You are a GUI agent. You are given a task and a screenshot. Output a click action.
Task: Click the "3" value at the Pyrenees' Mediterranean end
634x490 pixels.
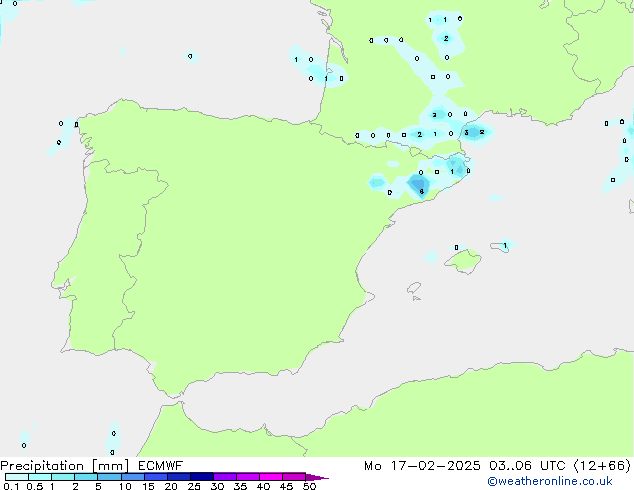[x=467, y=132]
